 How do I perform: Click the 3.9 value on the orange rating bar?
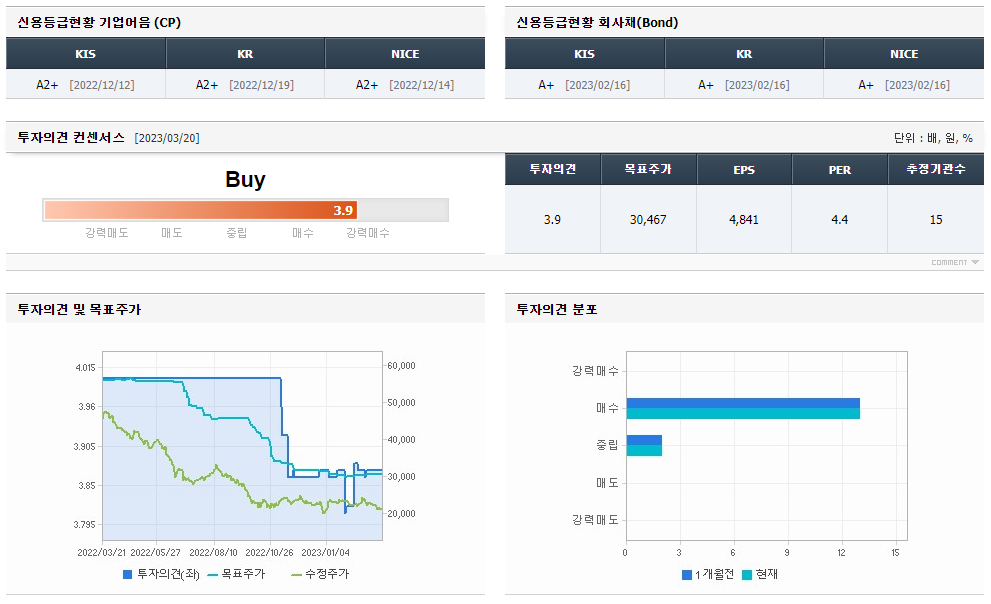[343, 210]
